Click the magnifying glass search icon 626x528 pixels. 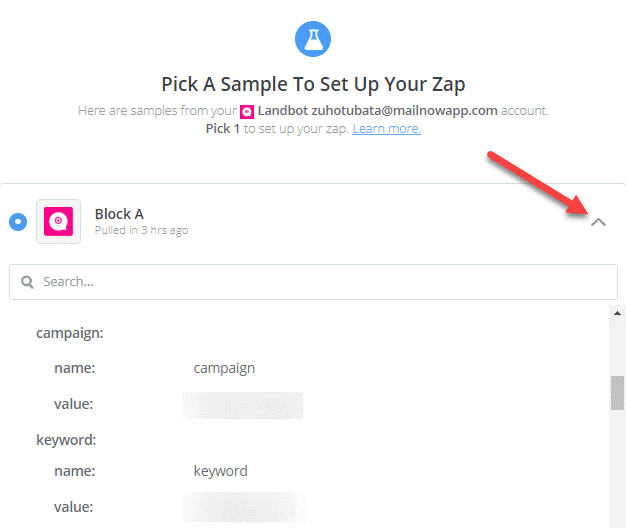pos(27,282)
